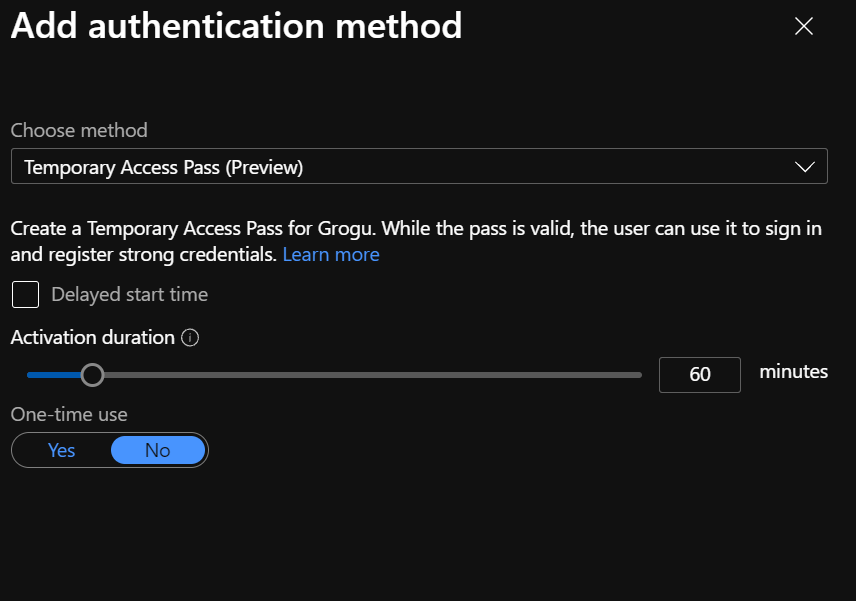Enable the Delayed start time checkbox
Viewport: 856px width, 601px height.
(x=26, y=295)
